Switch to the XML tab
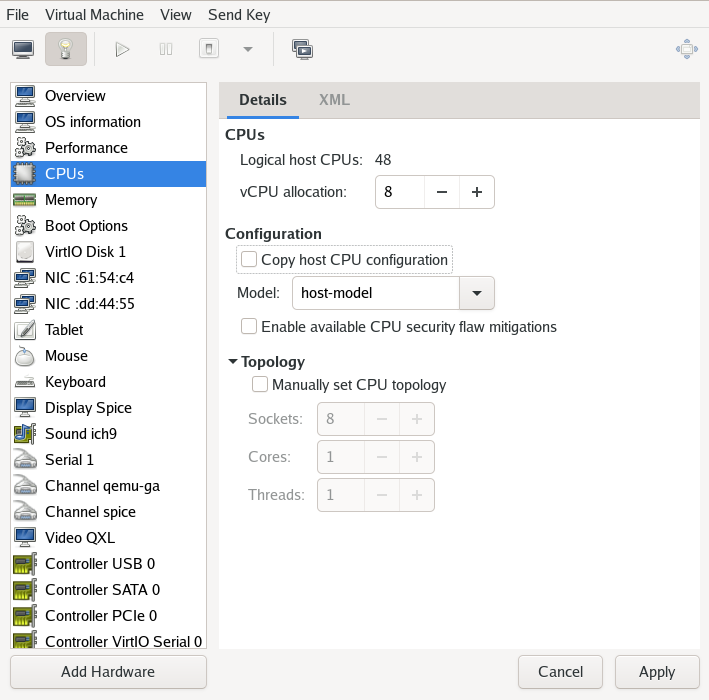Viewport: 709px width, 700px height. (x=334, y=100)
